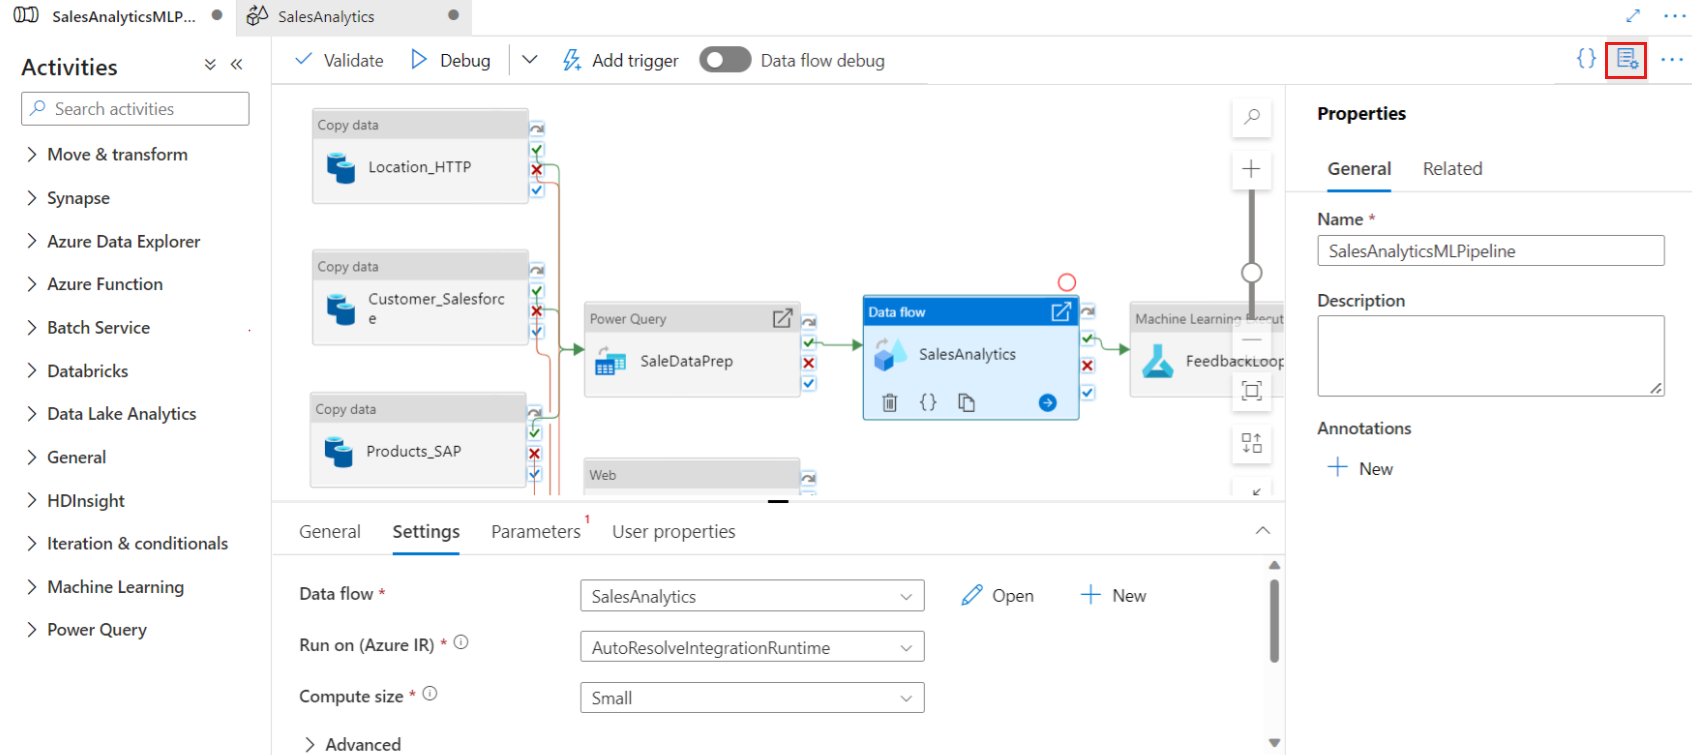View code braces on SalesAnalytics activity

click(x=928, y=403)
